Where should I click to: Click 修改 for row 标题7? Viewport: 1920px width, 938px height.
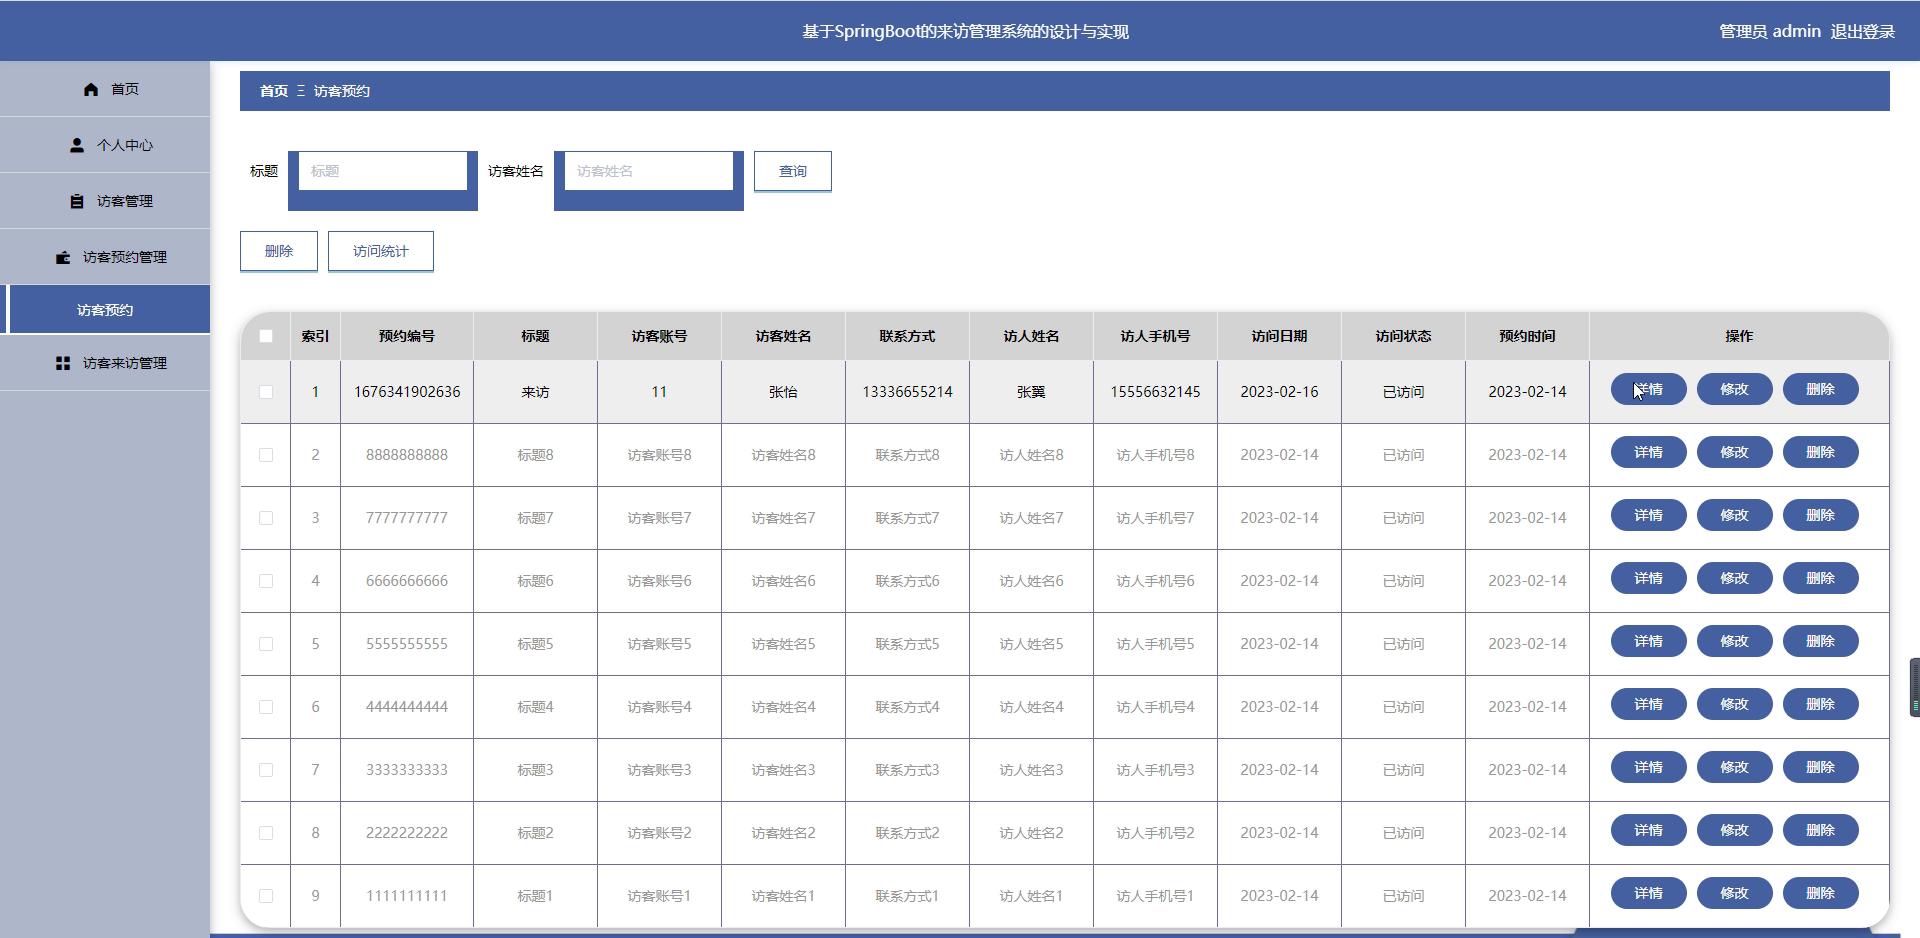point(1735,515)
